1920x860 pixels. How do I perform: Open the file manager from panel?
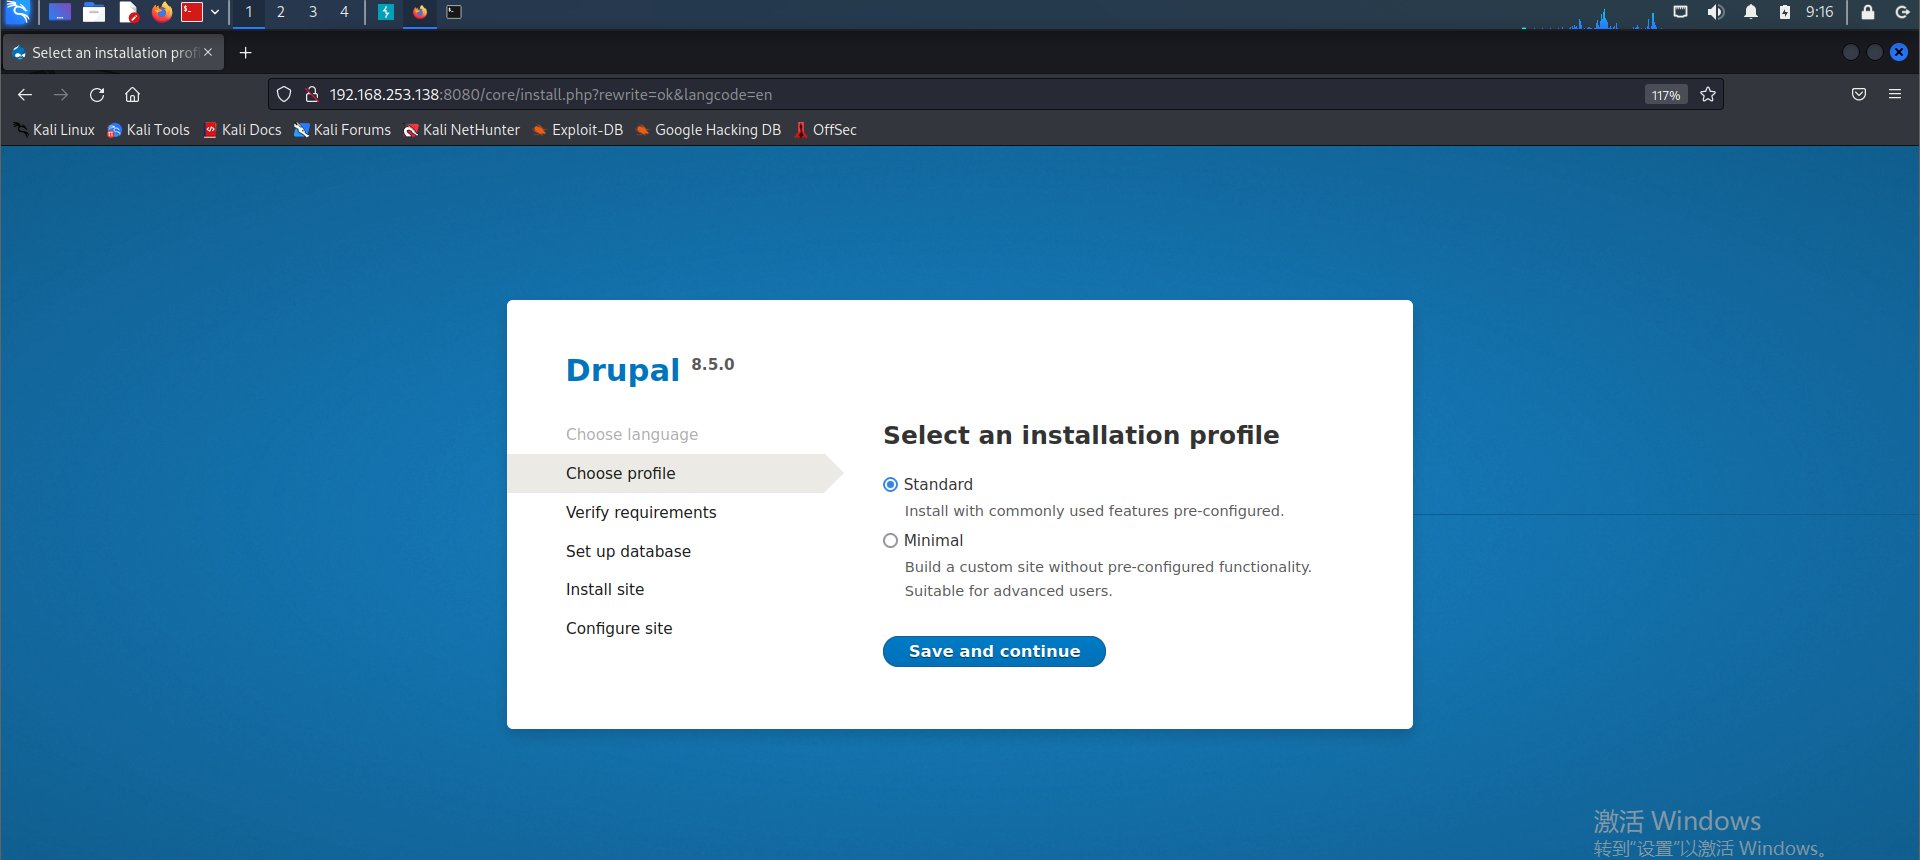coord(94,12)
